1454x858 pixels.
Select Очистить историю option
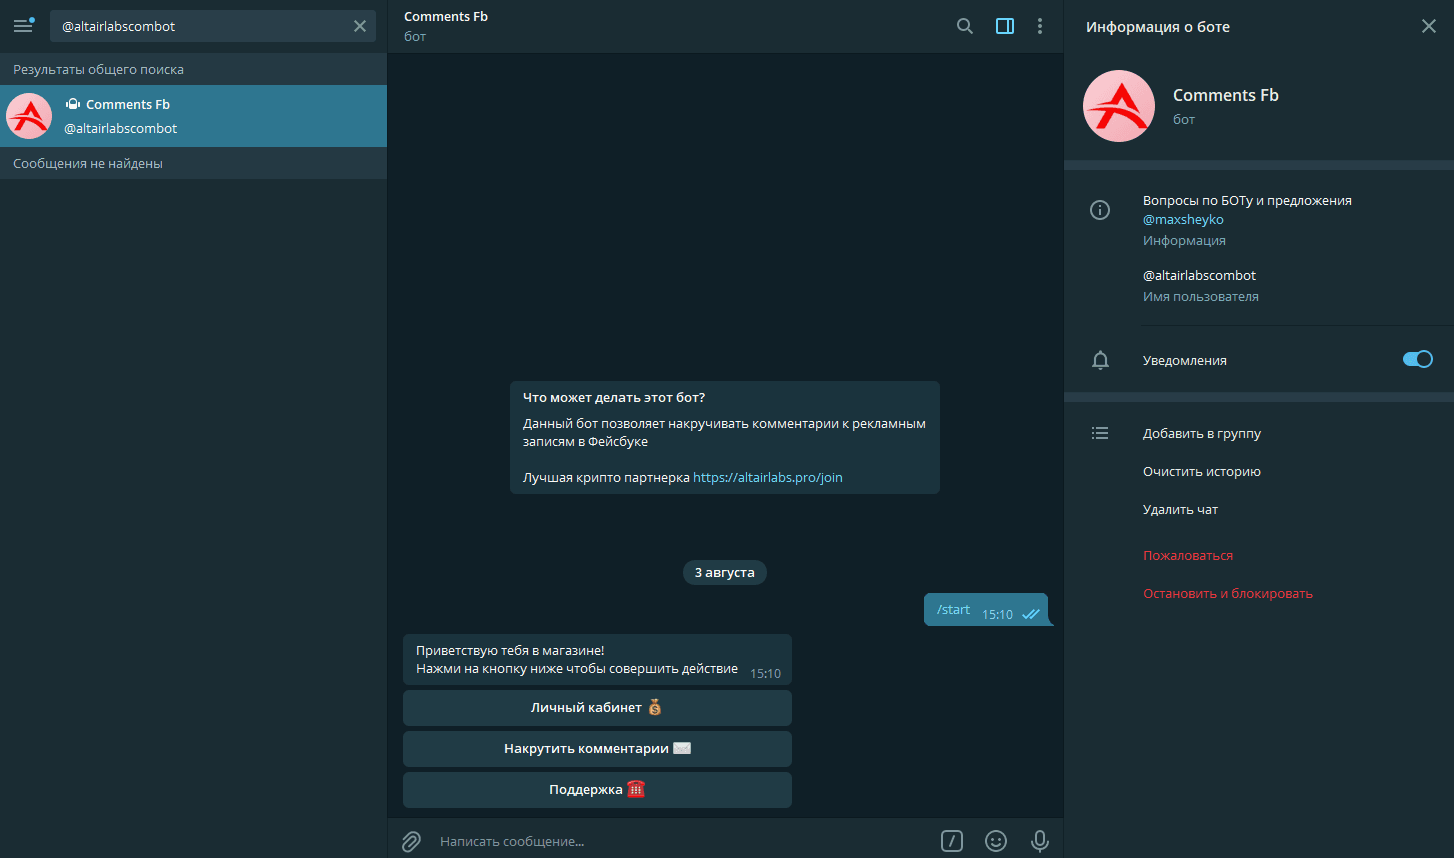pyautogui.click(x=1201, y=471)
